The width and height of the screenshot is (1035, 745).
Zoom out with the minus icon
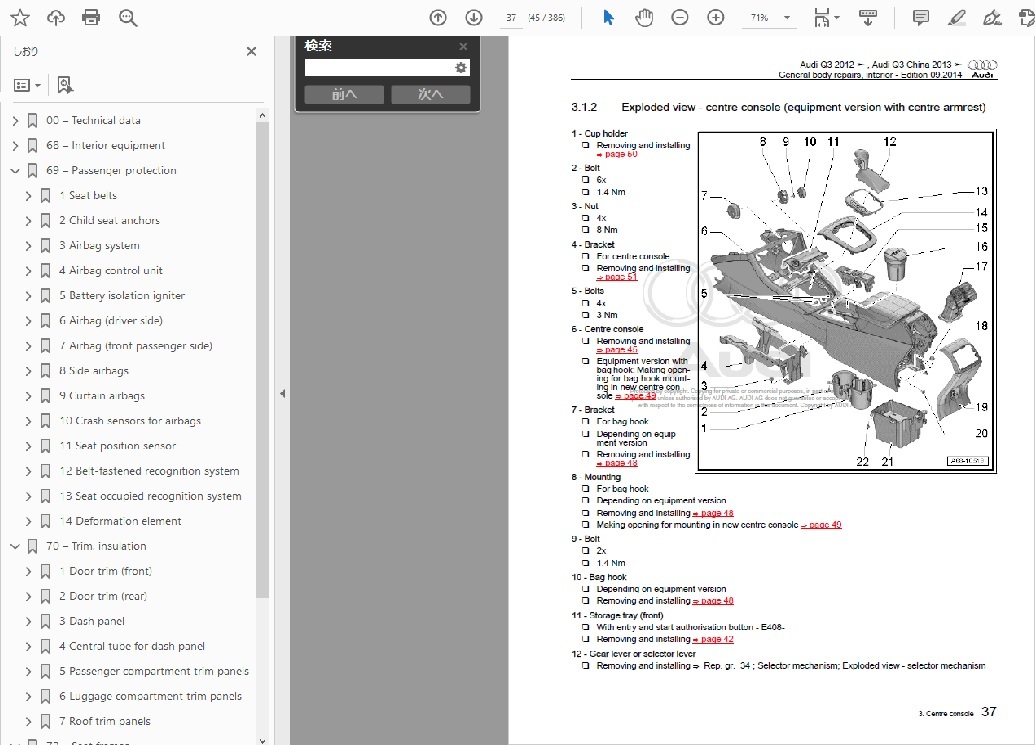(x=680, y=18)
